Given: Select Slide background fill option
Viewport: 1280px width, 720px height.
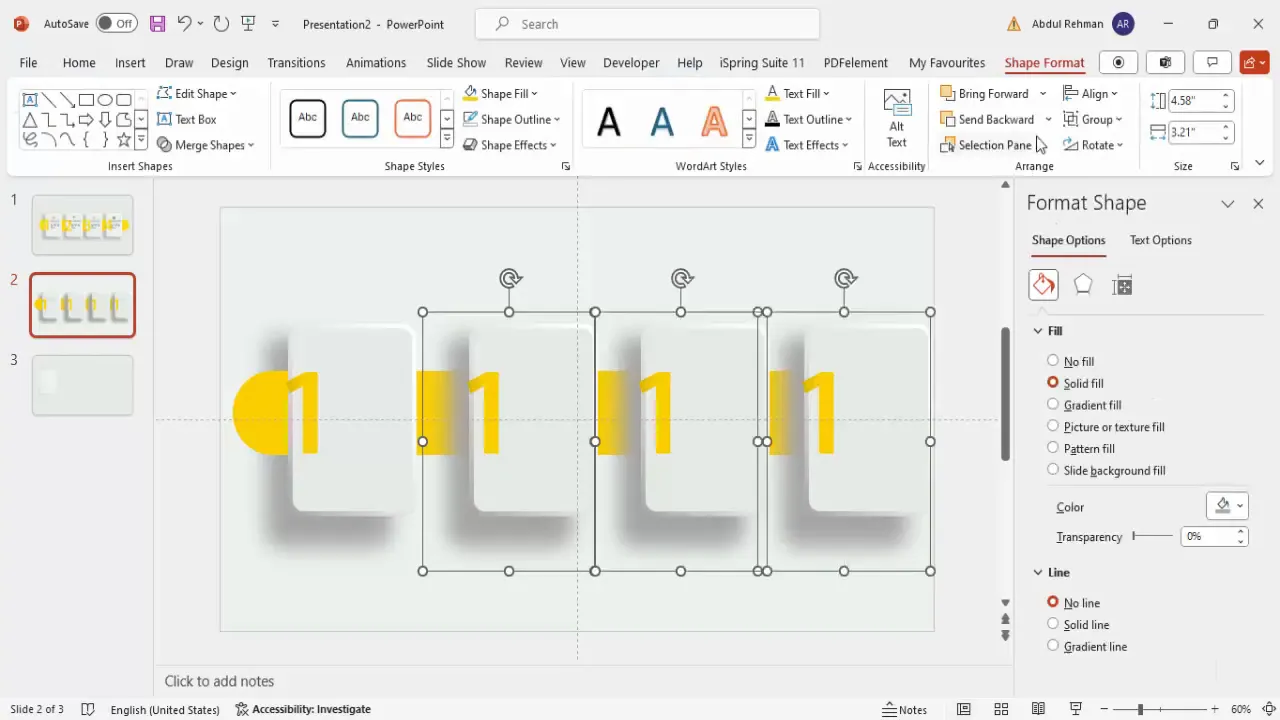Looking at the screenshot, I should tap(1053, 470).
